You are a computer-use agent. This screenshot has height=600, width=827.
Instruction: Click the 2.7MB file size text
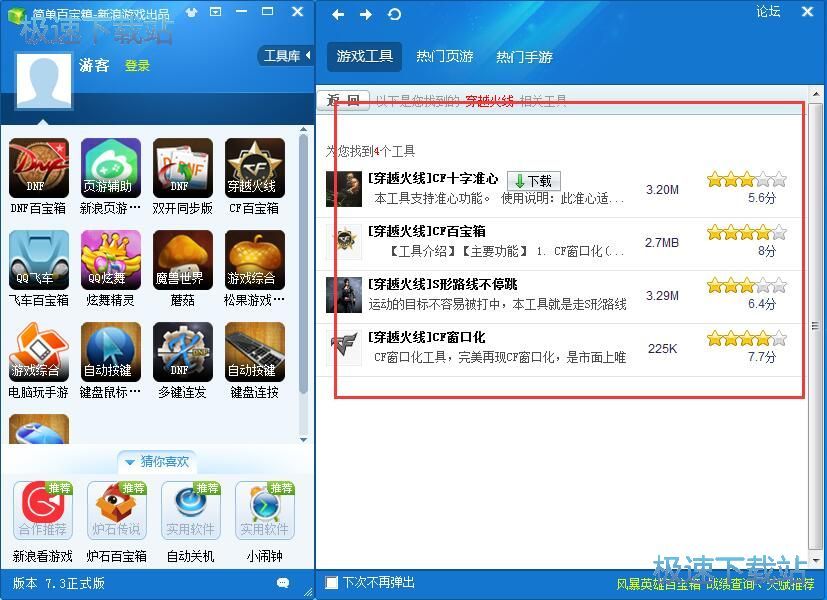click(662, 243)
